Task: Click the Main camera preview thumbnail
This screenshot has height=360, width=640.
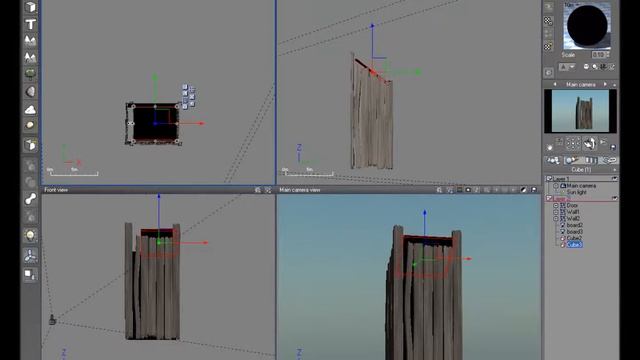Action: tap(580, 111)
